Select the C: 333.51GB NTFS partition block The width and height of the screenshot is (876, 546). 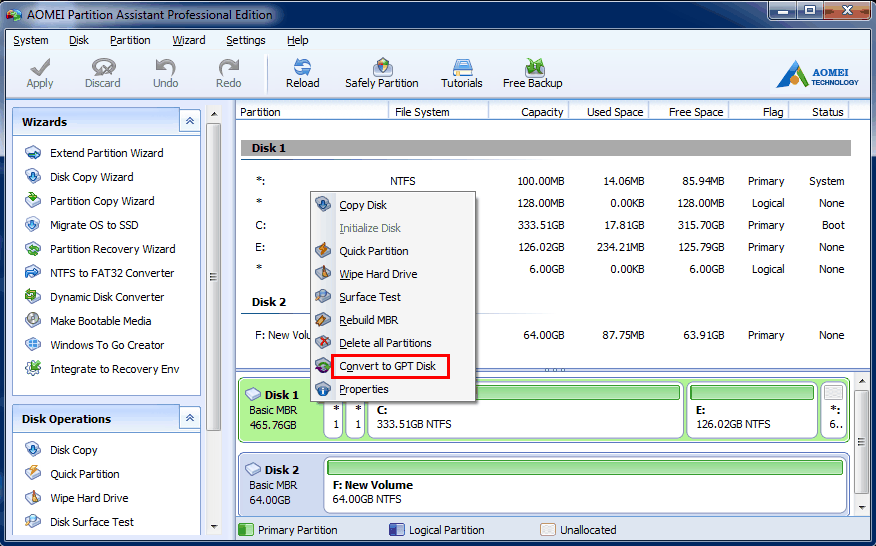(x=526, y=410)
